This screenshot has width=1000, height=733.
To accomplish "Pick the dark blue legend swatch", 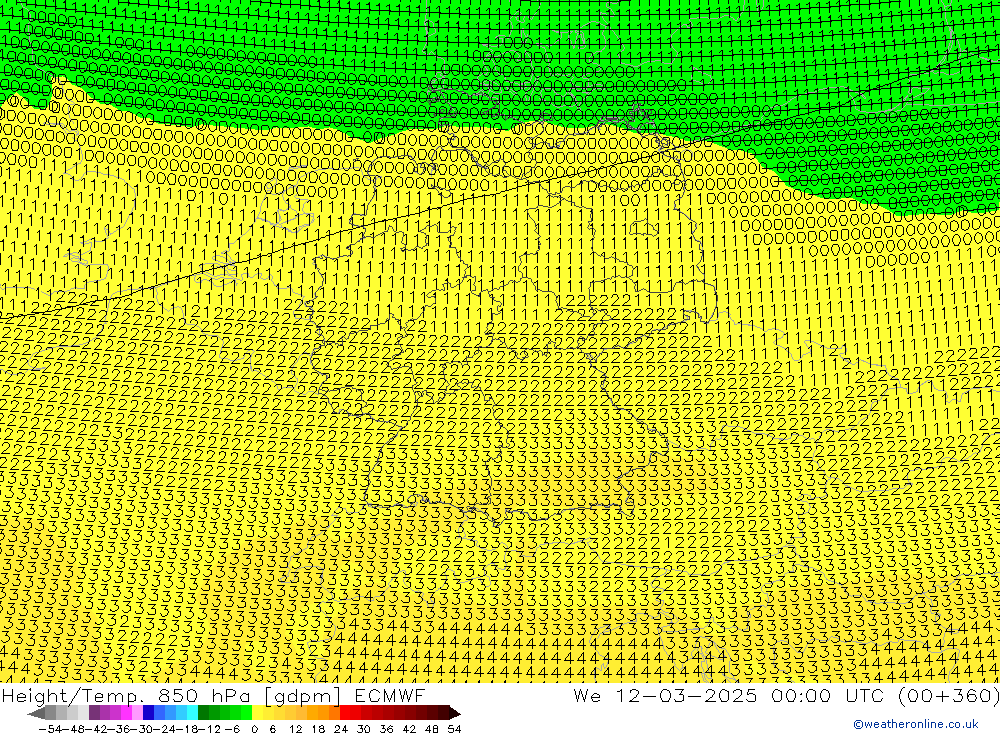I will click(149, 713).
